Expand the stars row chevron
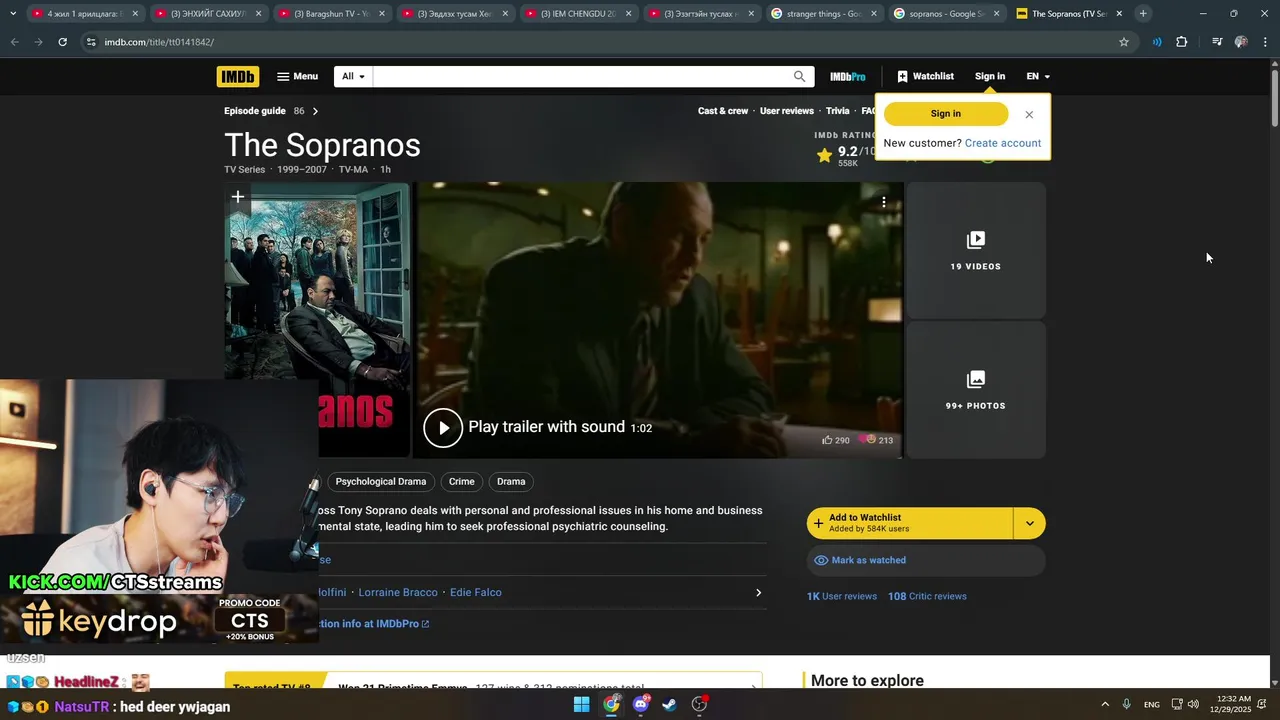 pos(758,592)
